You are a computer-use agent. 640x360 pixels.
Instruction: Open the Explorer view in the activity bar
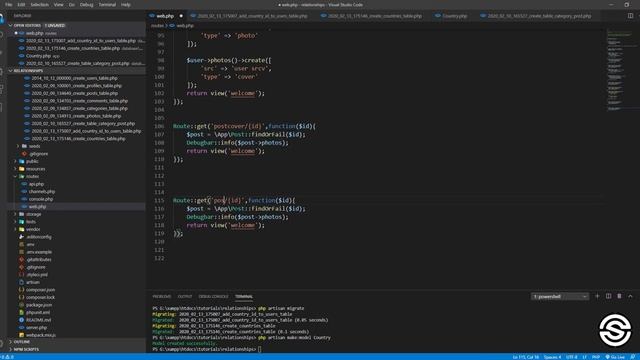[2, 18]
